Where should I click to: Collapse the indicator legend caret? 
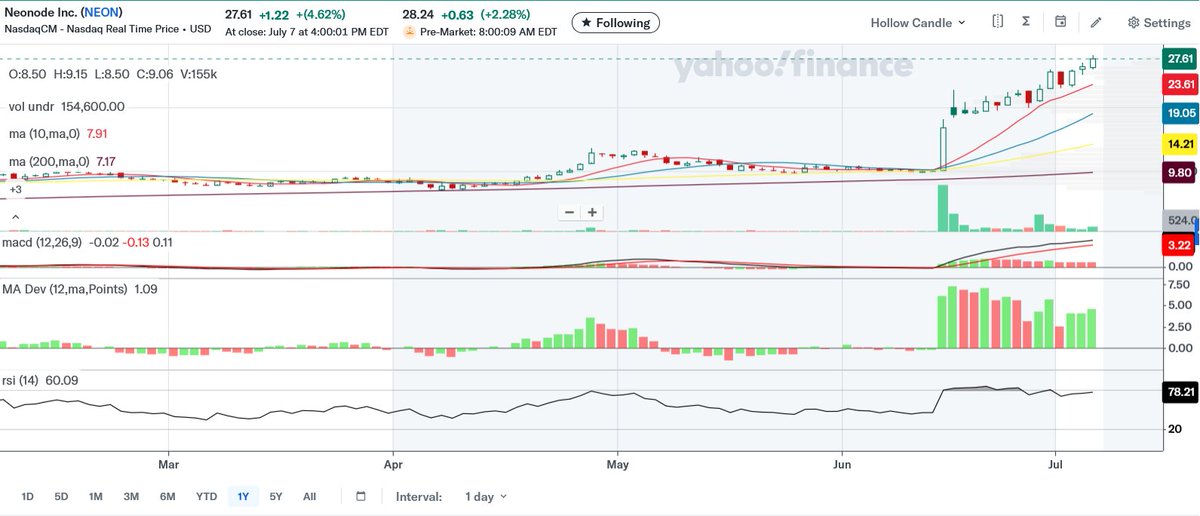[14, 216]
